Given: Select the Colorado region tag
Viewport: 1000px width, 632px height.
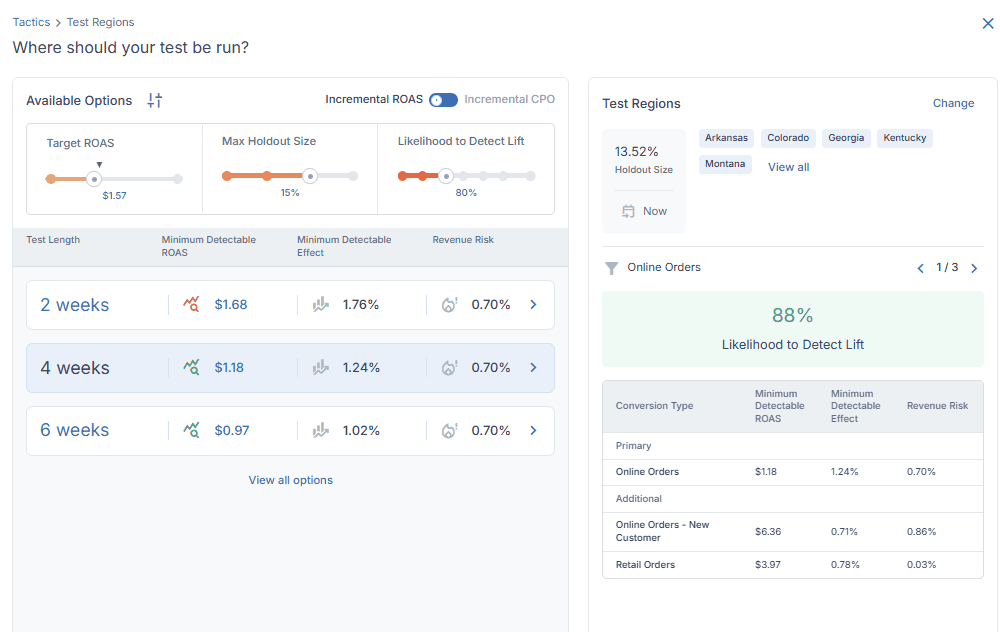Looking at the screenshot, I should [x=788, y=138].
